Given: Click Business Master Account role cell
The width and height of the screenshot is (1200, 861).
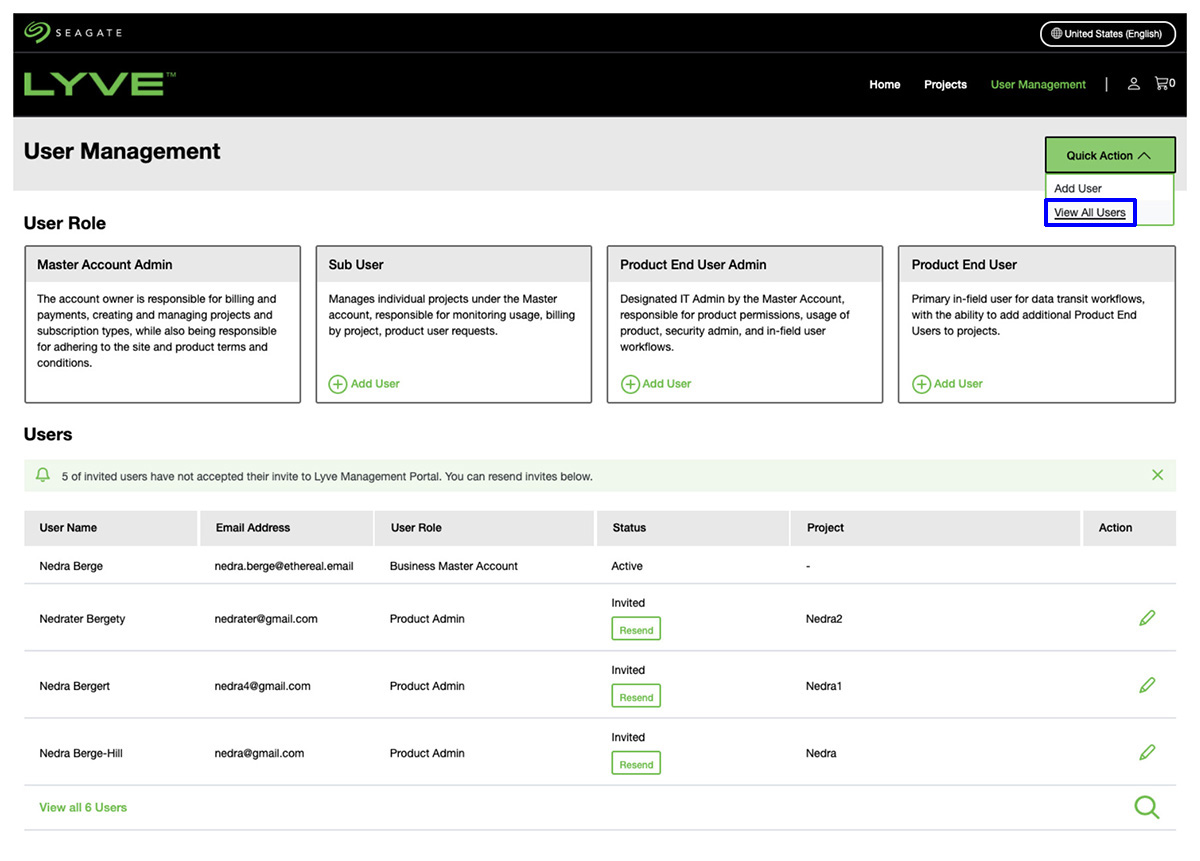Looking at the screenshot, I should point(454,566).
